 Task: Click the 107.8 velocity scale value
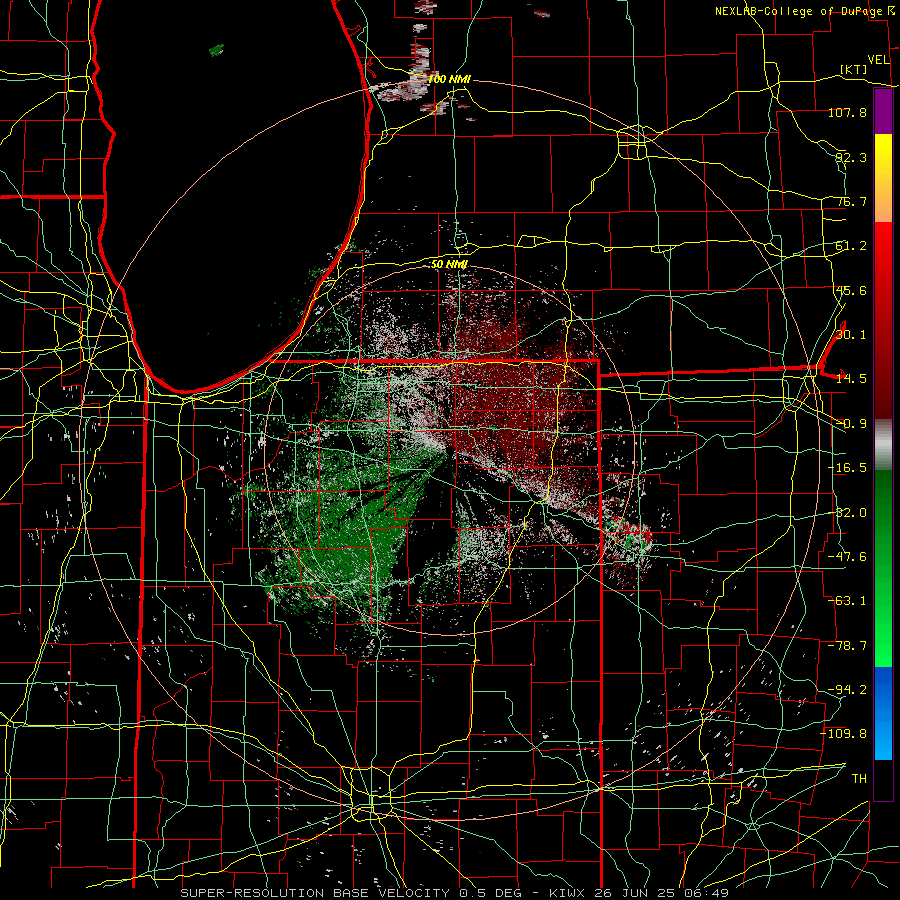tap(847, 112)
